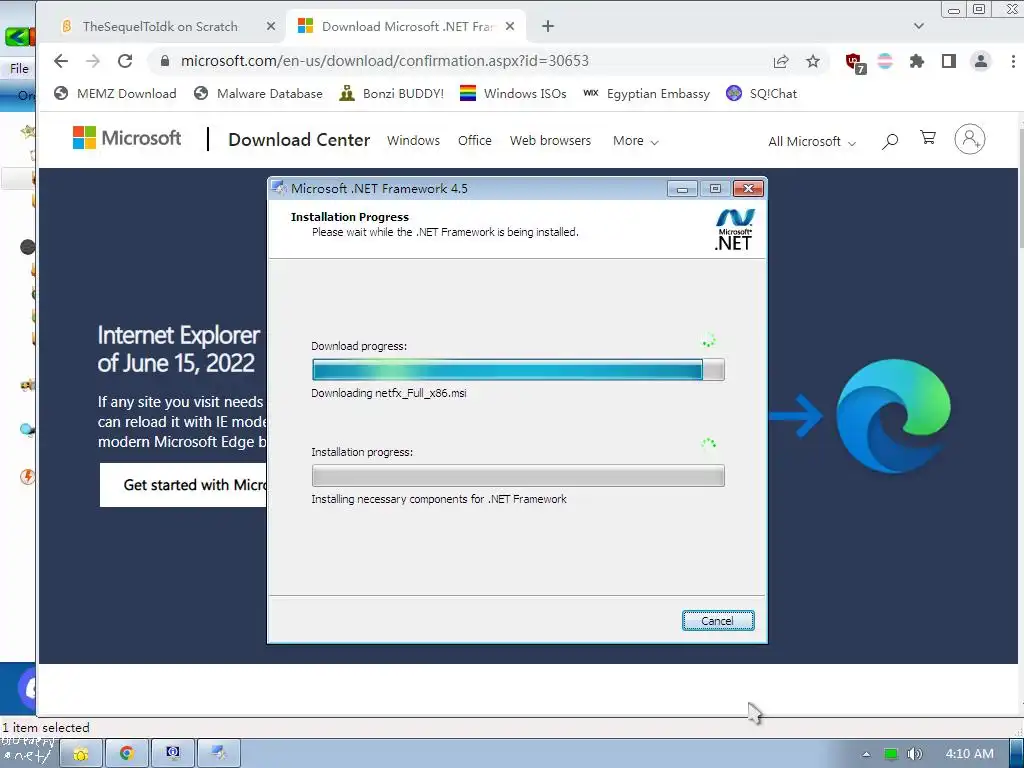This screenshot has width=1024, height=768.
Task: Click the Download progress bar
Action: 518,370
